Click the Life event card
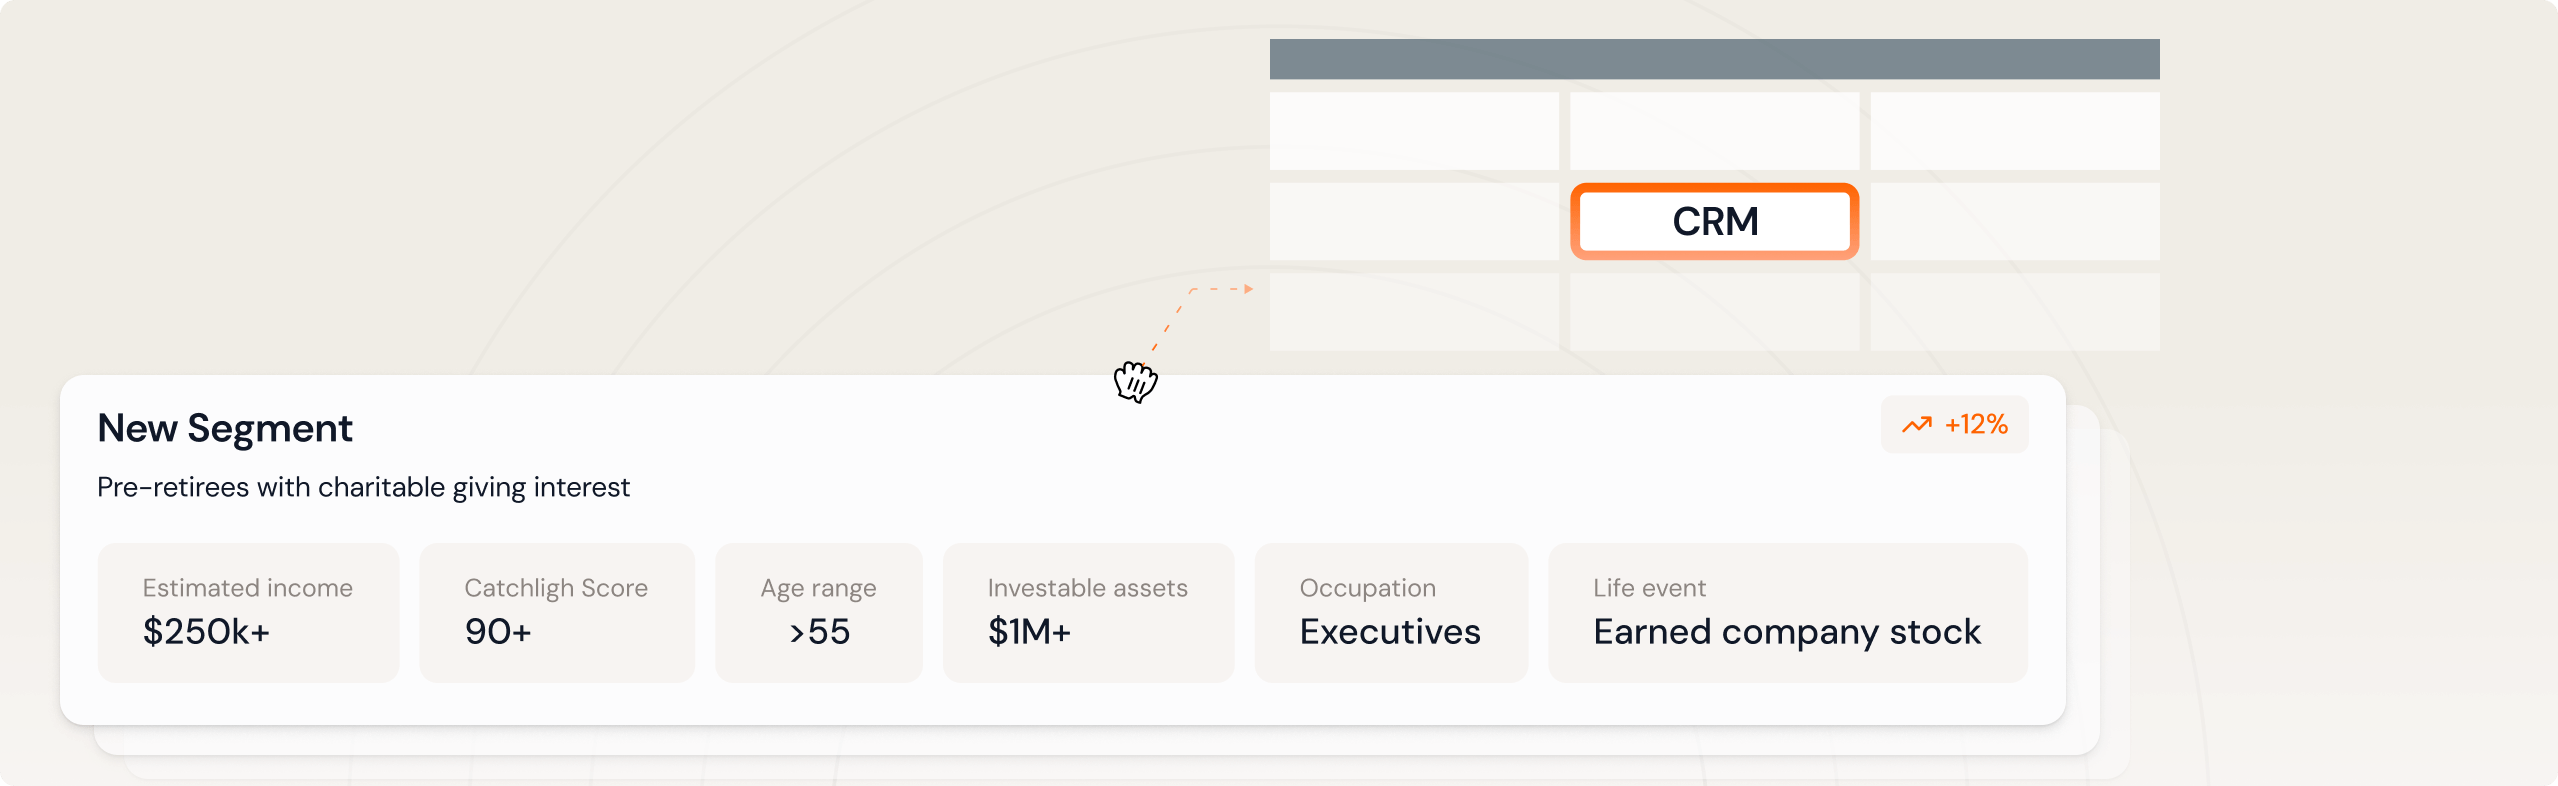 [1787, 612]
